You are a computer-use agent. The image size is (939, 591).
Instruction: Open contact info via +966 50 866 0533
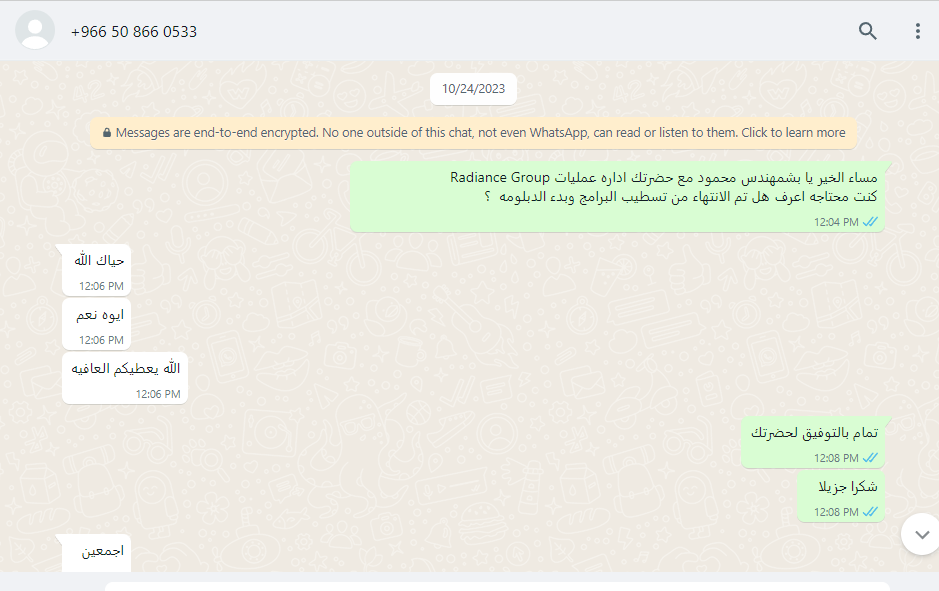tap(134, 32)
